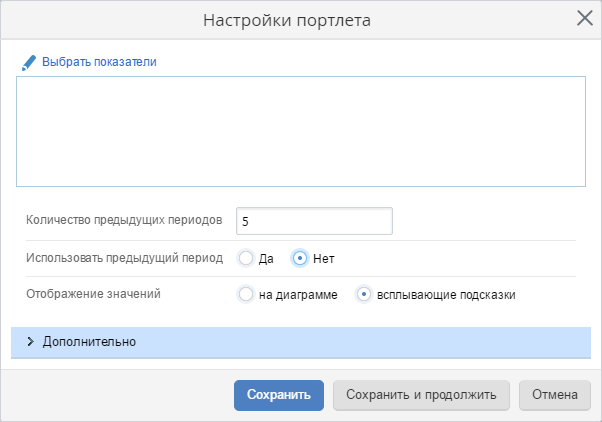Click the Дополнительно section header text
This screenshot has width=602, height=422.
point(89,341)
